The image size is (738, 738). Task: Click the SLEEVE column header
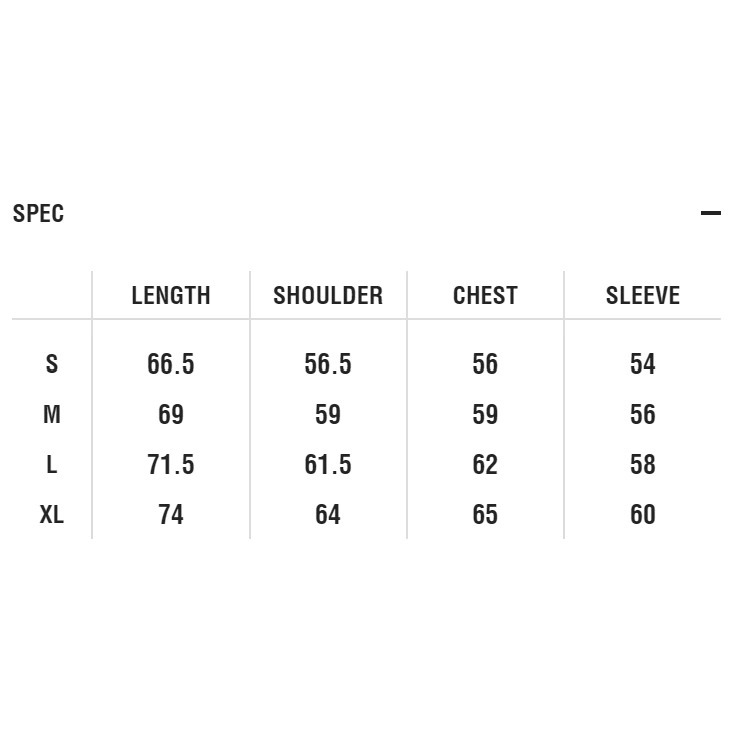click(x=642, y=296)
